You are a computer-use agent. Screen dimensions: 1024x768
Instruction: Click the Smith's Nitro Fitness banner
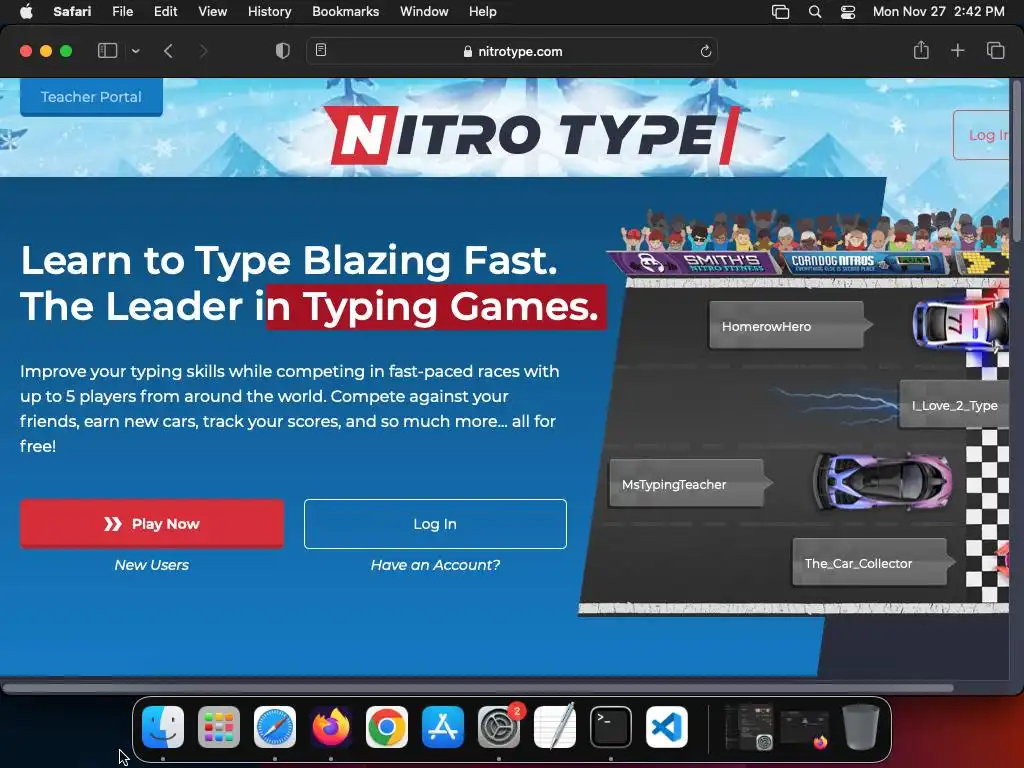click(696, 263)
